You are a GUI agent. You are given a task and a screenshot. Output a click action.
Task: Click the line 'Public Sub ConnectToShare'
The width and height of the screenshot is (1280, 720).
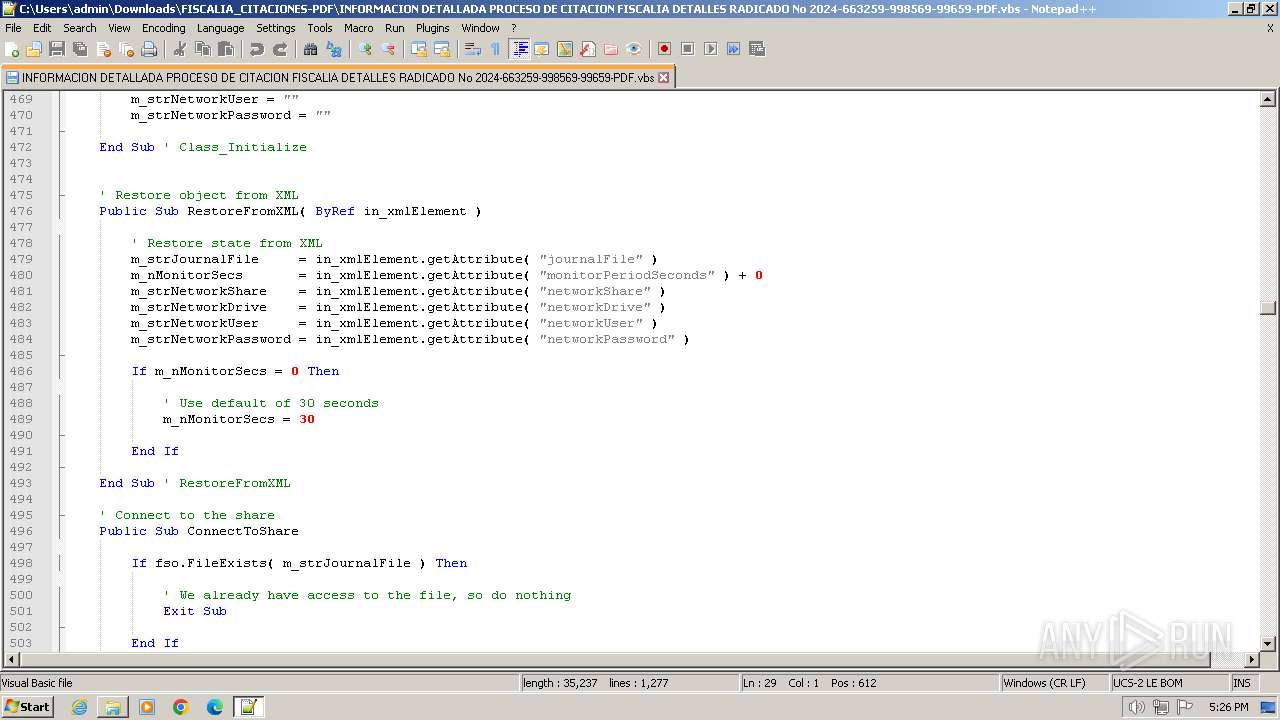[x=199, y=531]
